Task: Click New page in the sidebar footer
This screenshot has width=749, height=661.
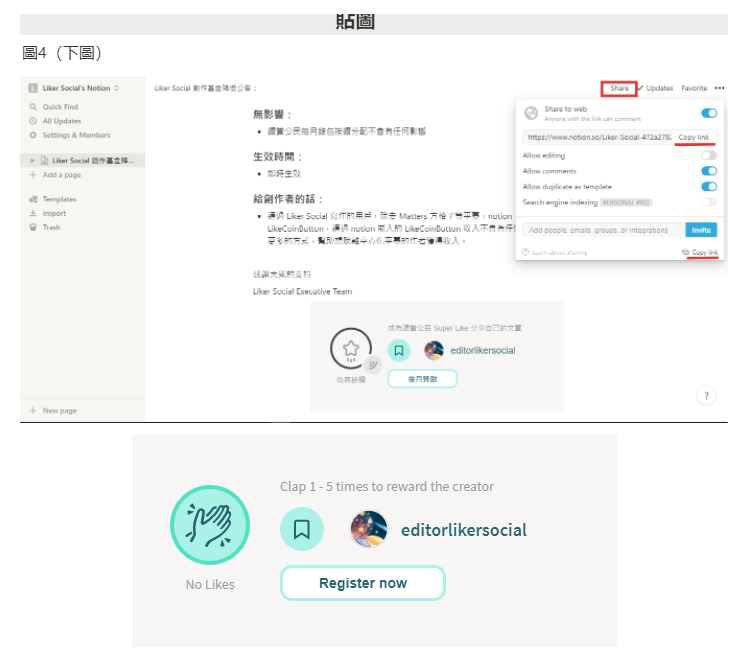Action: 59,410
